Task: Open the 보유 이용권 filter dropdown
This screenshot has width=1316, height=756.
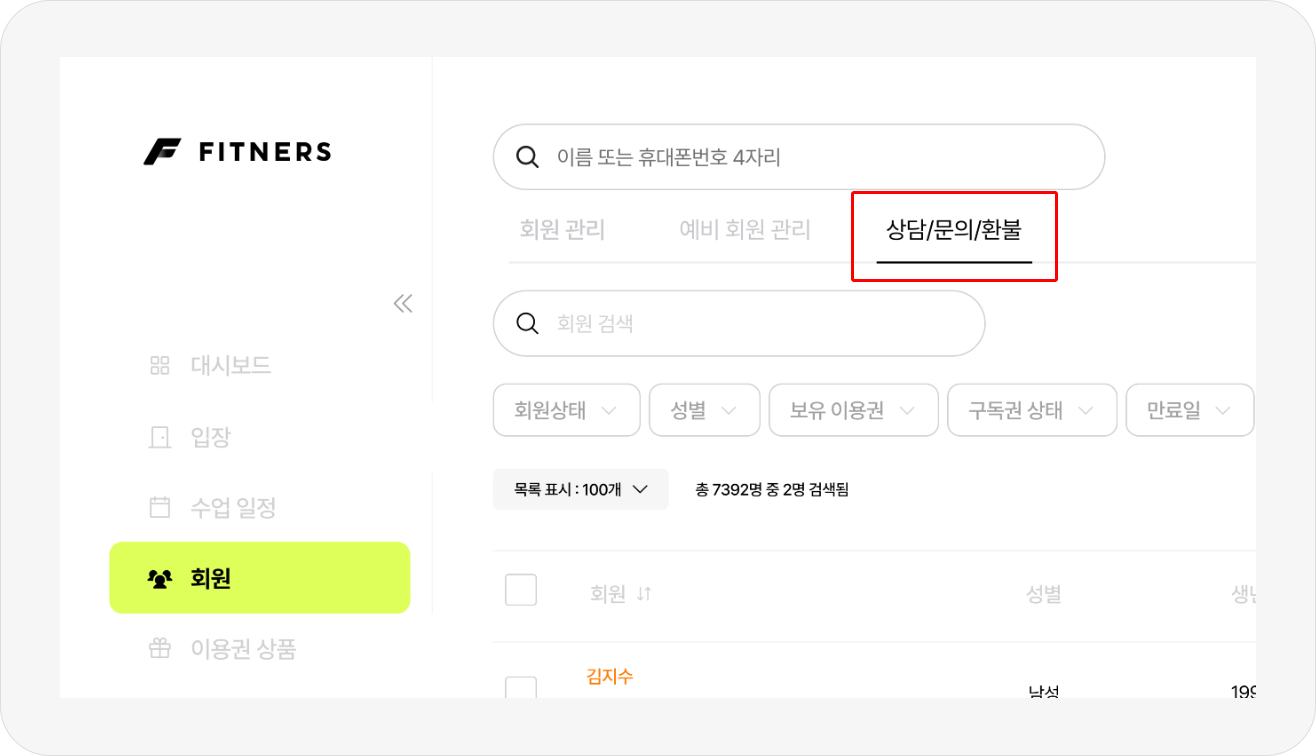Action: pyautogui.click(x=852, y=410)
